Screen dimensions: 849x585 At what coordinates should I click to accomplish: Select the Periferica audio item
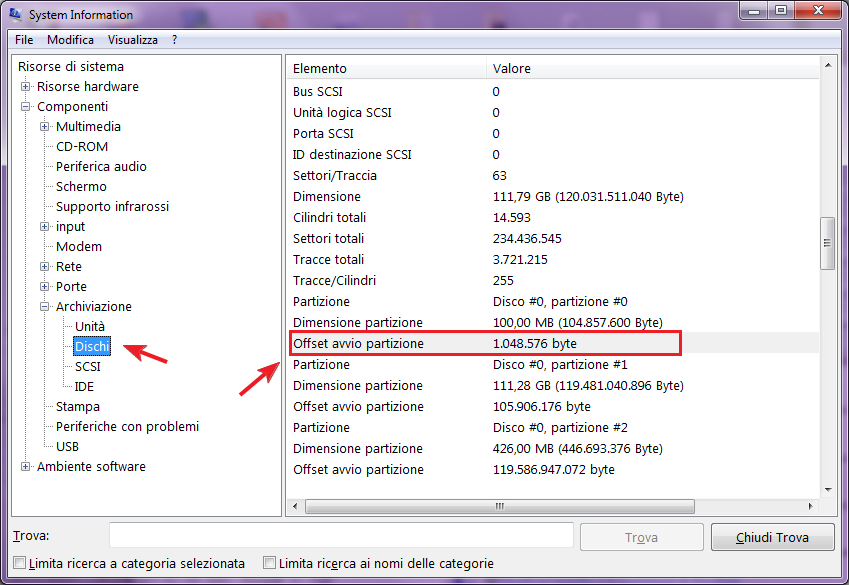[101, 167]
